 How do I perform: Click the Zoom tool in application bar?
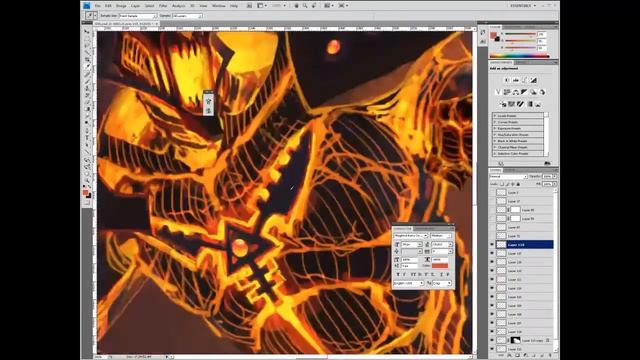click(305, 6)
